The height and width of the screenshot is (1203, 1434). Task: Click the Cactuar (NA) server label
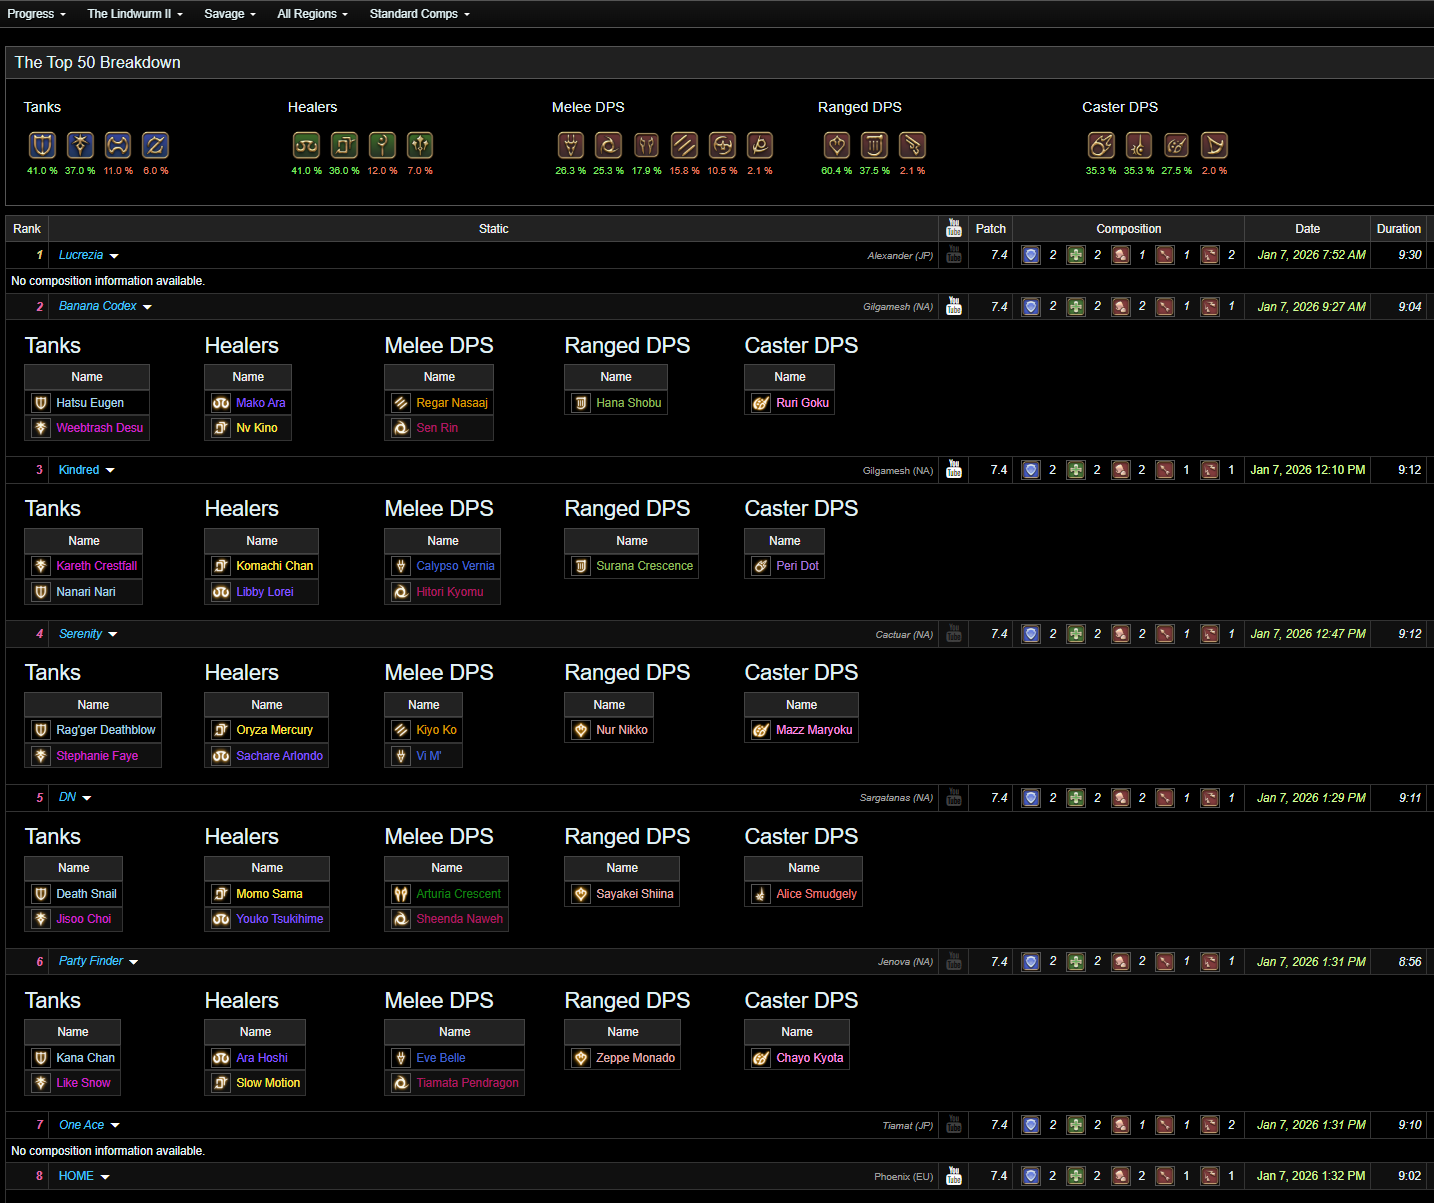click(x=904, y=635)
